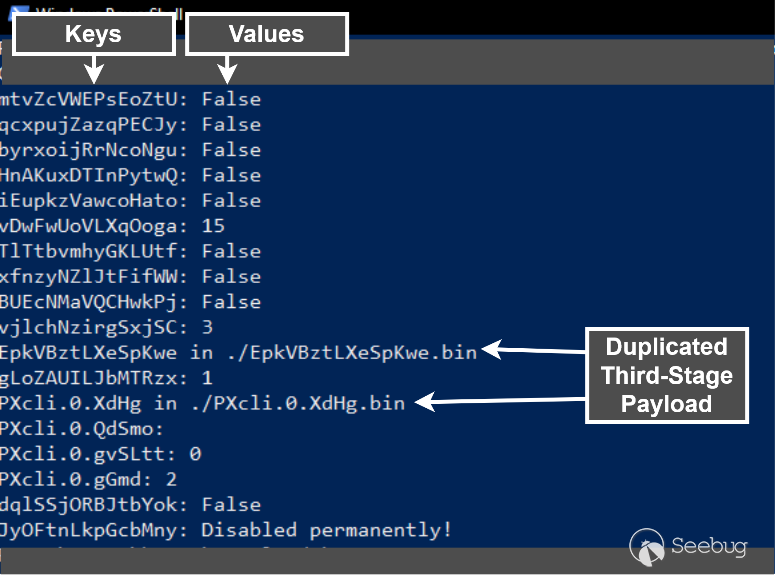This screenshot has width=776, height=575.
Task: Click the arrow pointing at EpkVBztLXeSpKwe.bin
Action: click(540, 351)
